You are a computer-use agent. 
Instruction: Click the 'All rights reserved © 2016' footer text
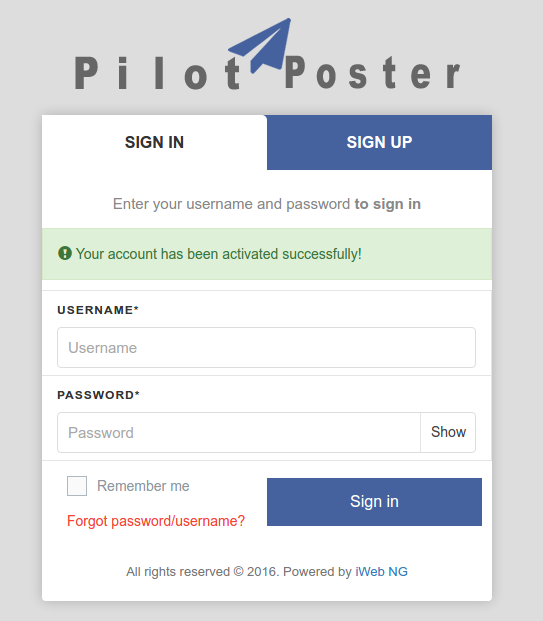203,571
